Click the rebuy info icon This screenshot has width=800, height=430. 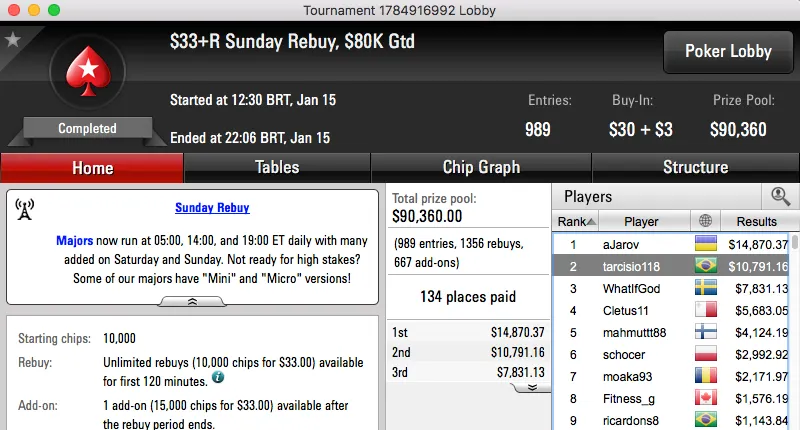point(217,378)
